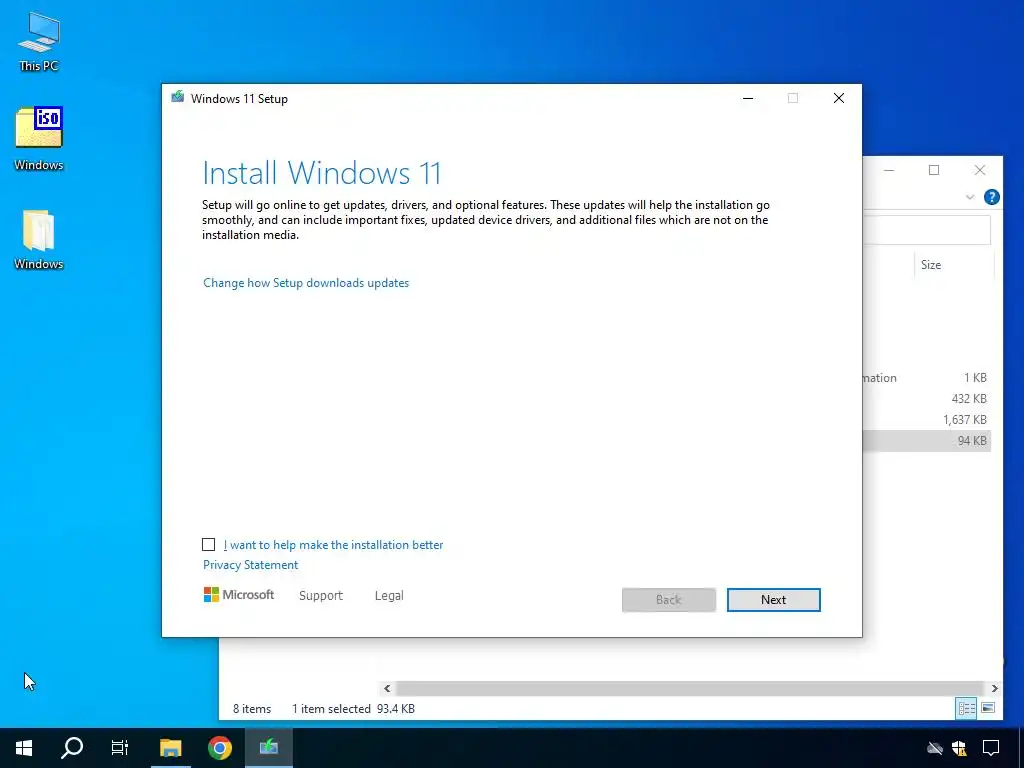Enable 'I want to help make the installation better'
1024x768 pixels.
208,545
